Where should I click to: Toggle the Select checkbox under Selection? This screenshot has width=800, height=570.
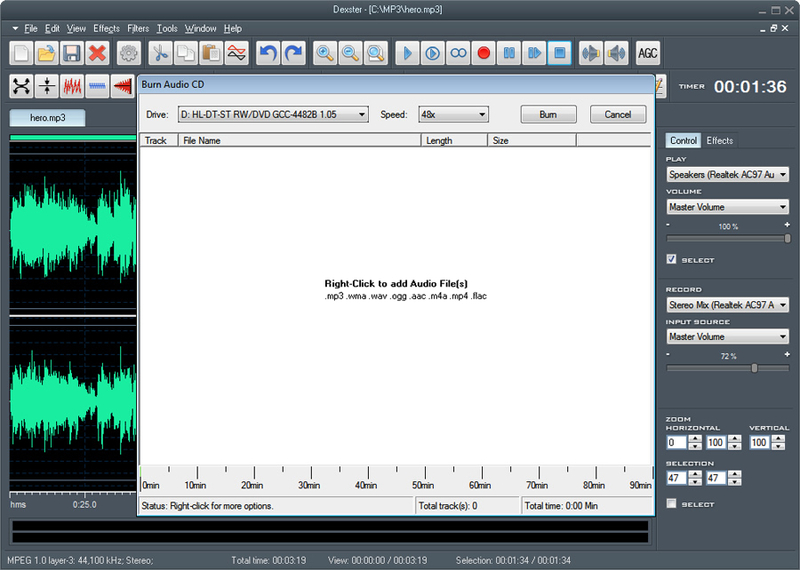pos(671,504)
